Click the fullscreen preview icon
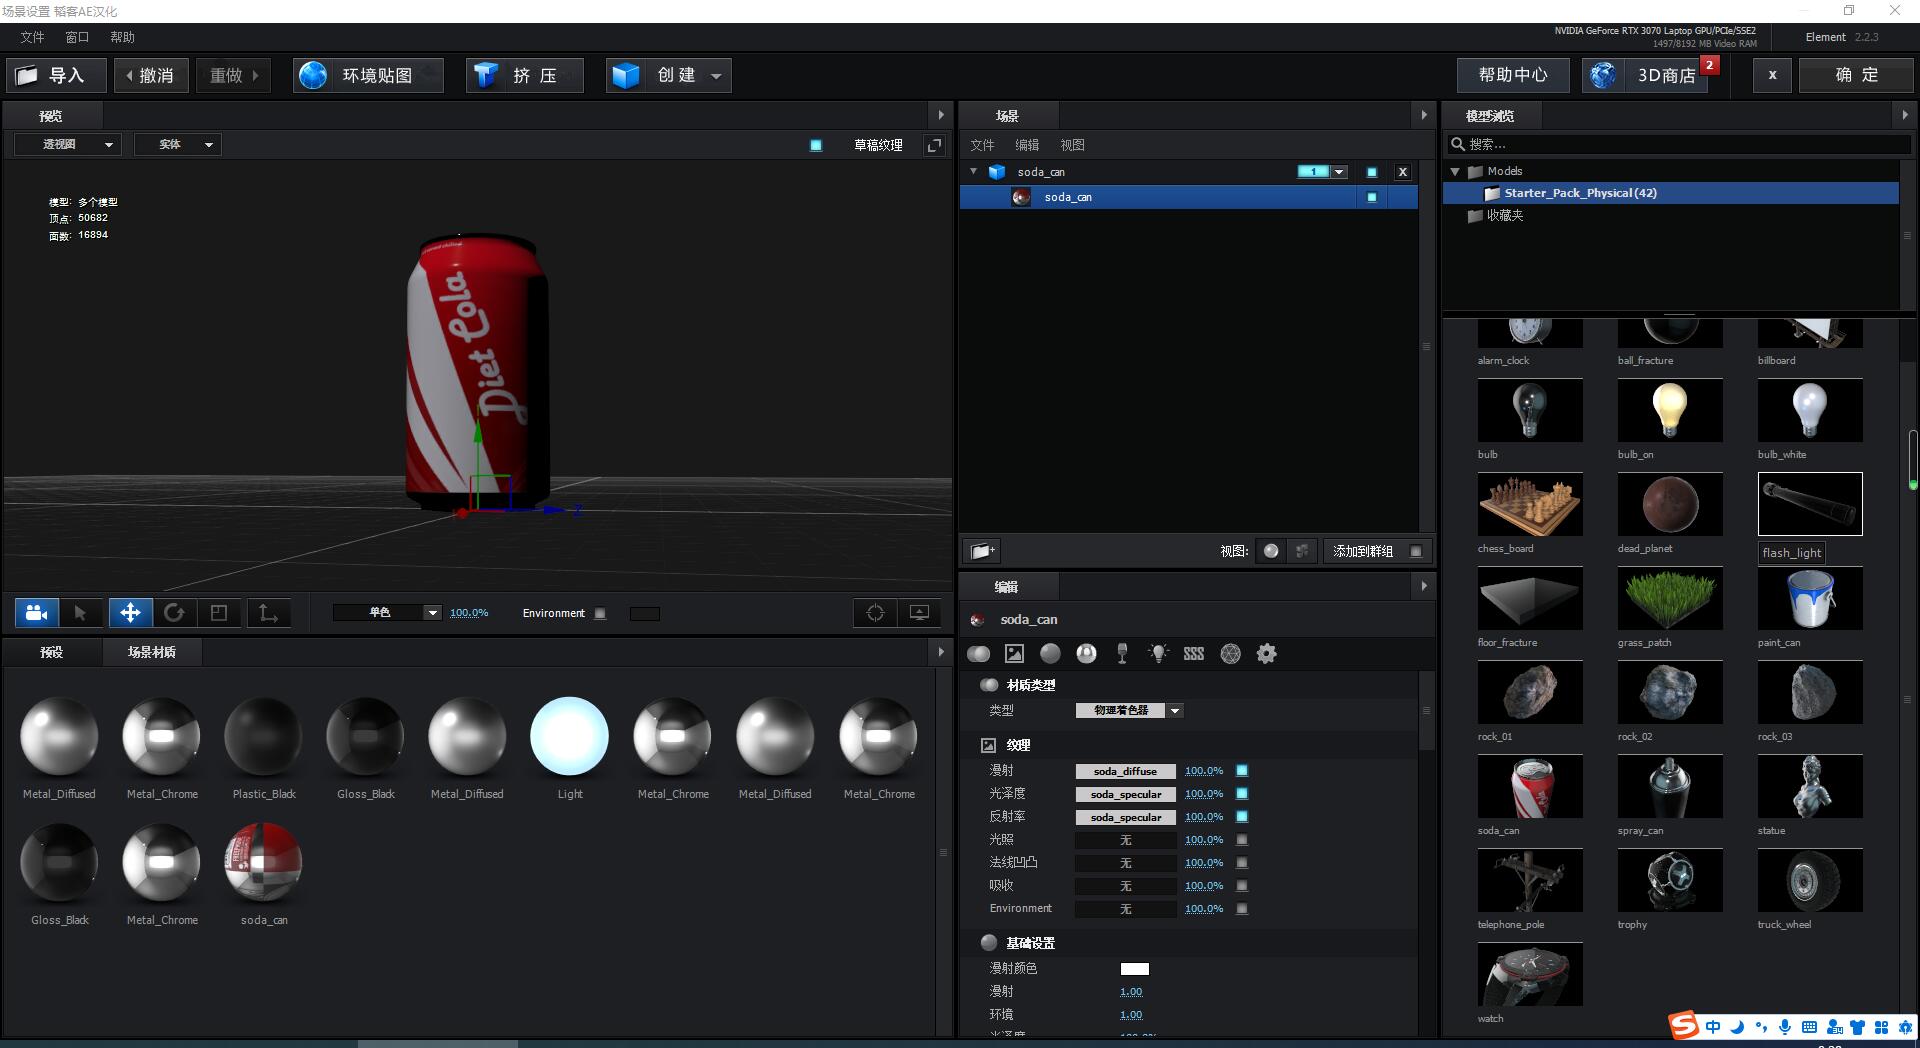This screenshot has width=1920, height=1048. 934,145
